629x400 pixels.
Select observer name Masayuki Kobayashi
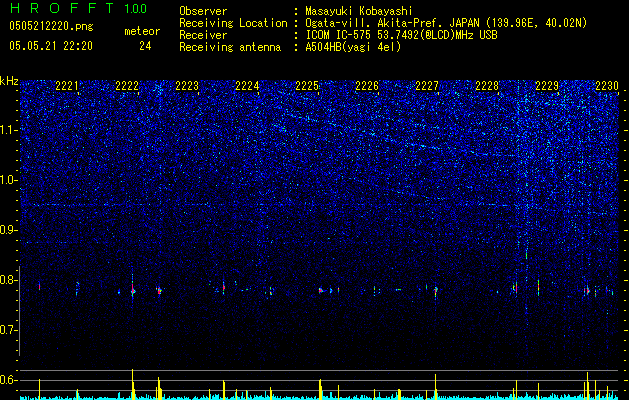click(359, 11)
